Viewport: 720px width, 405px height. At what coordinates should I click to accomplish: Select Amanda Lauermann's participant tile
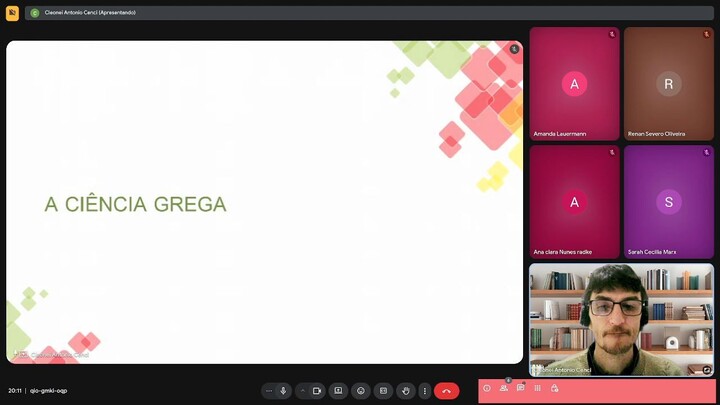(574, 84)
